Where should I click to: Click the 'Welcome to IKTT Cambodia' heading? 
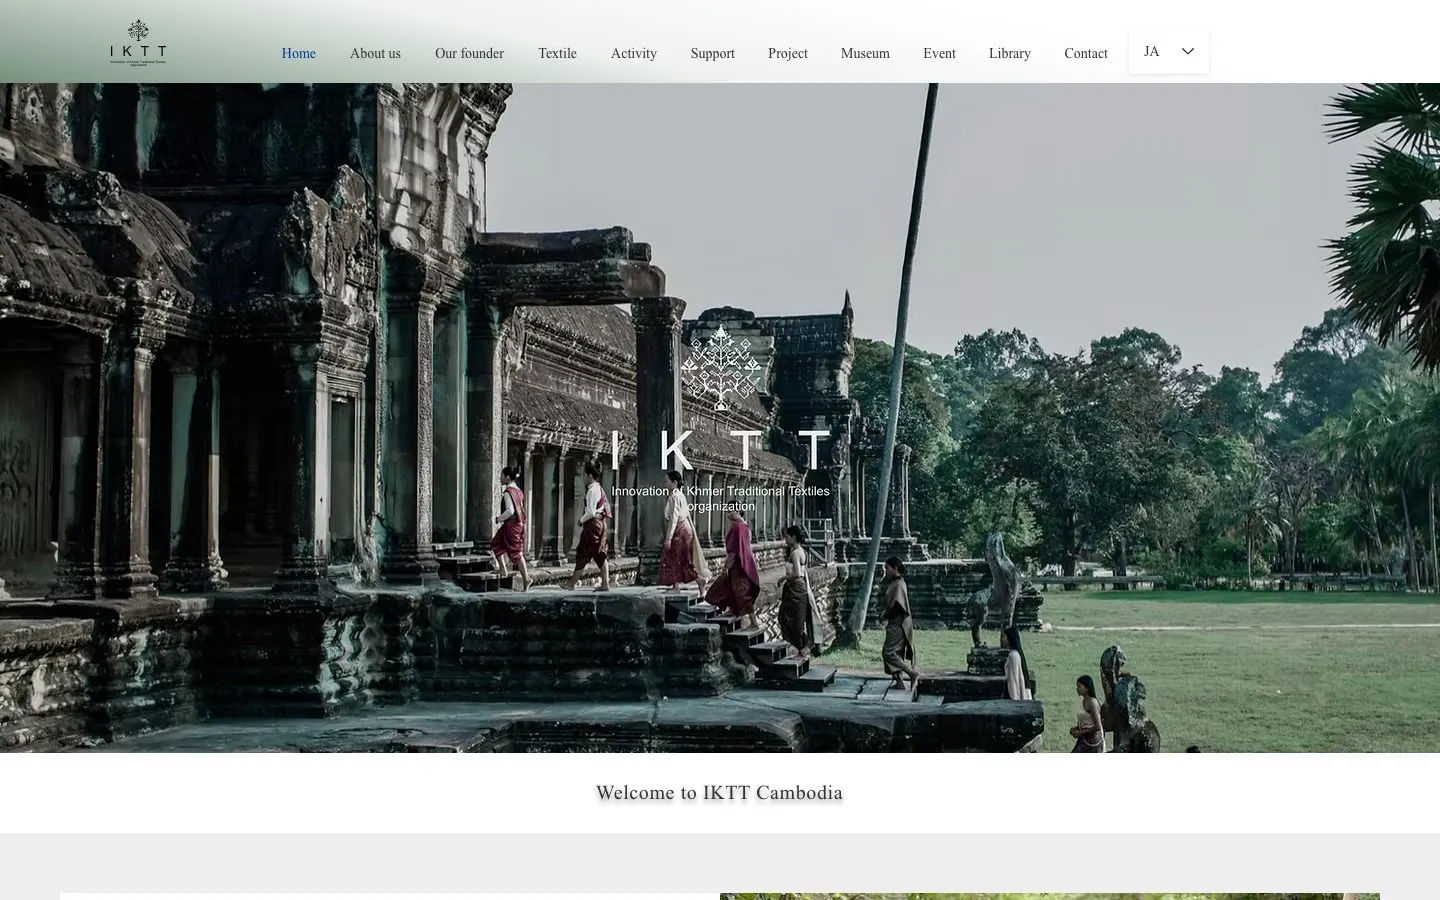(720, 793)
